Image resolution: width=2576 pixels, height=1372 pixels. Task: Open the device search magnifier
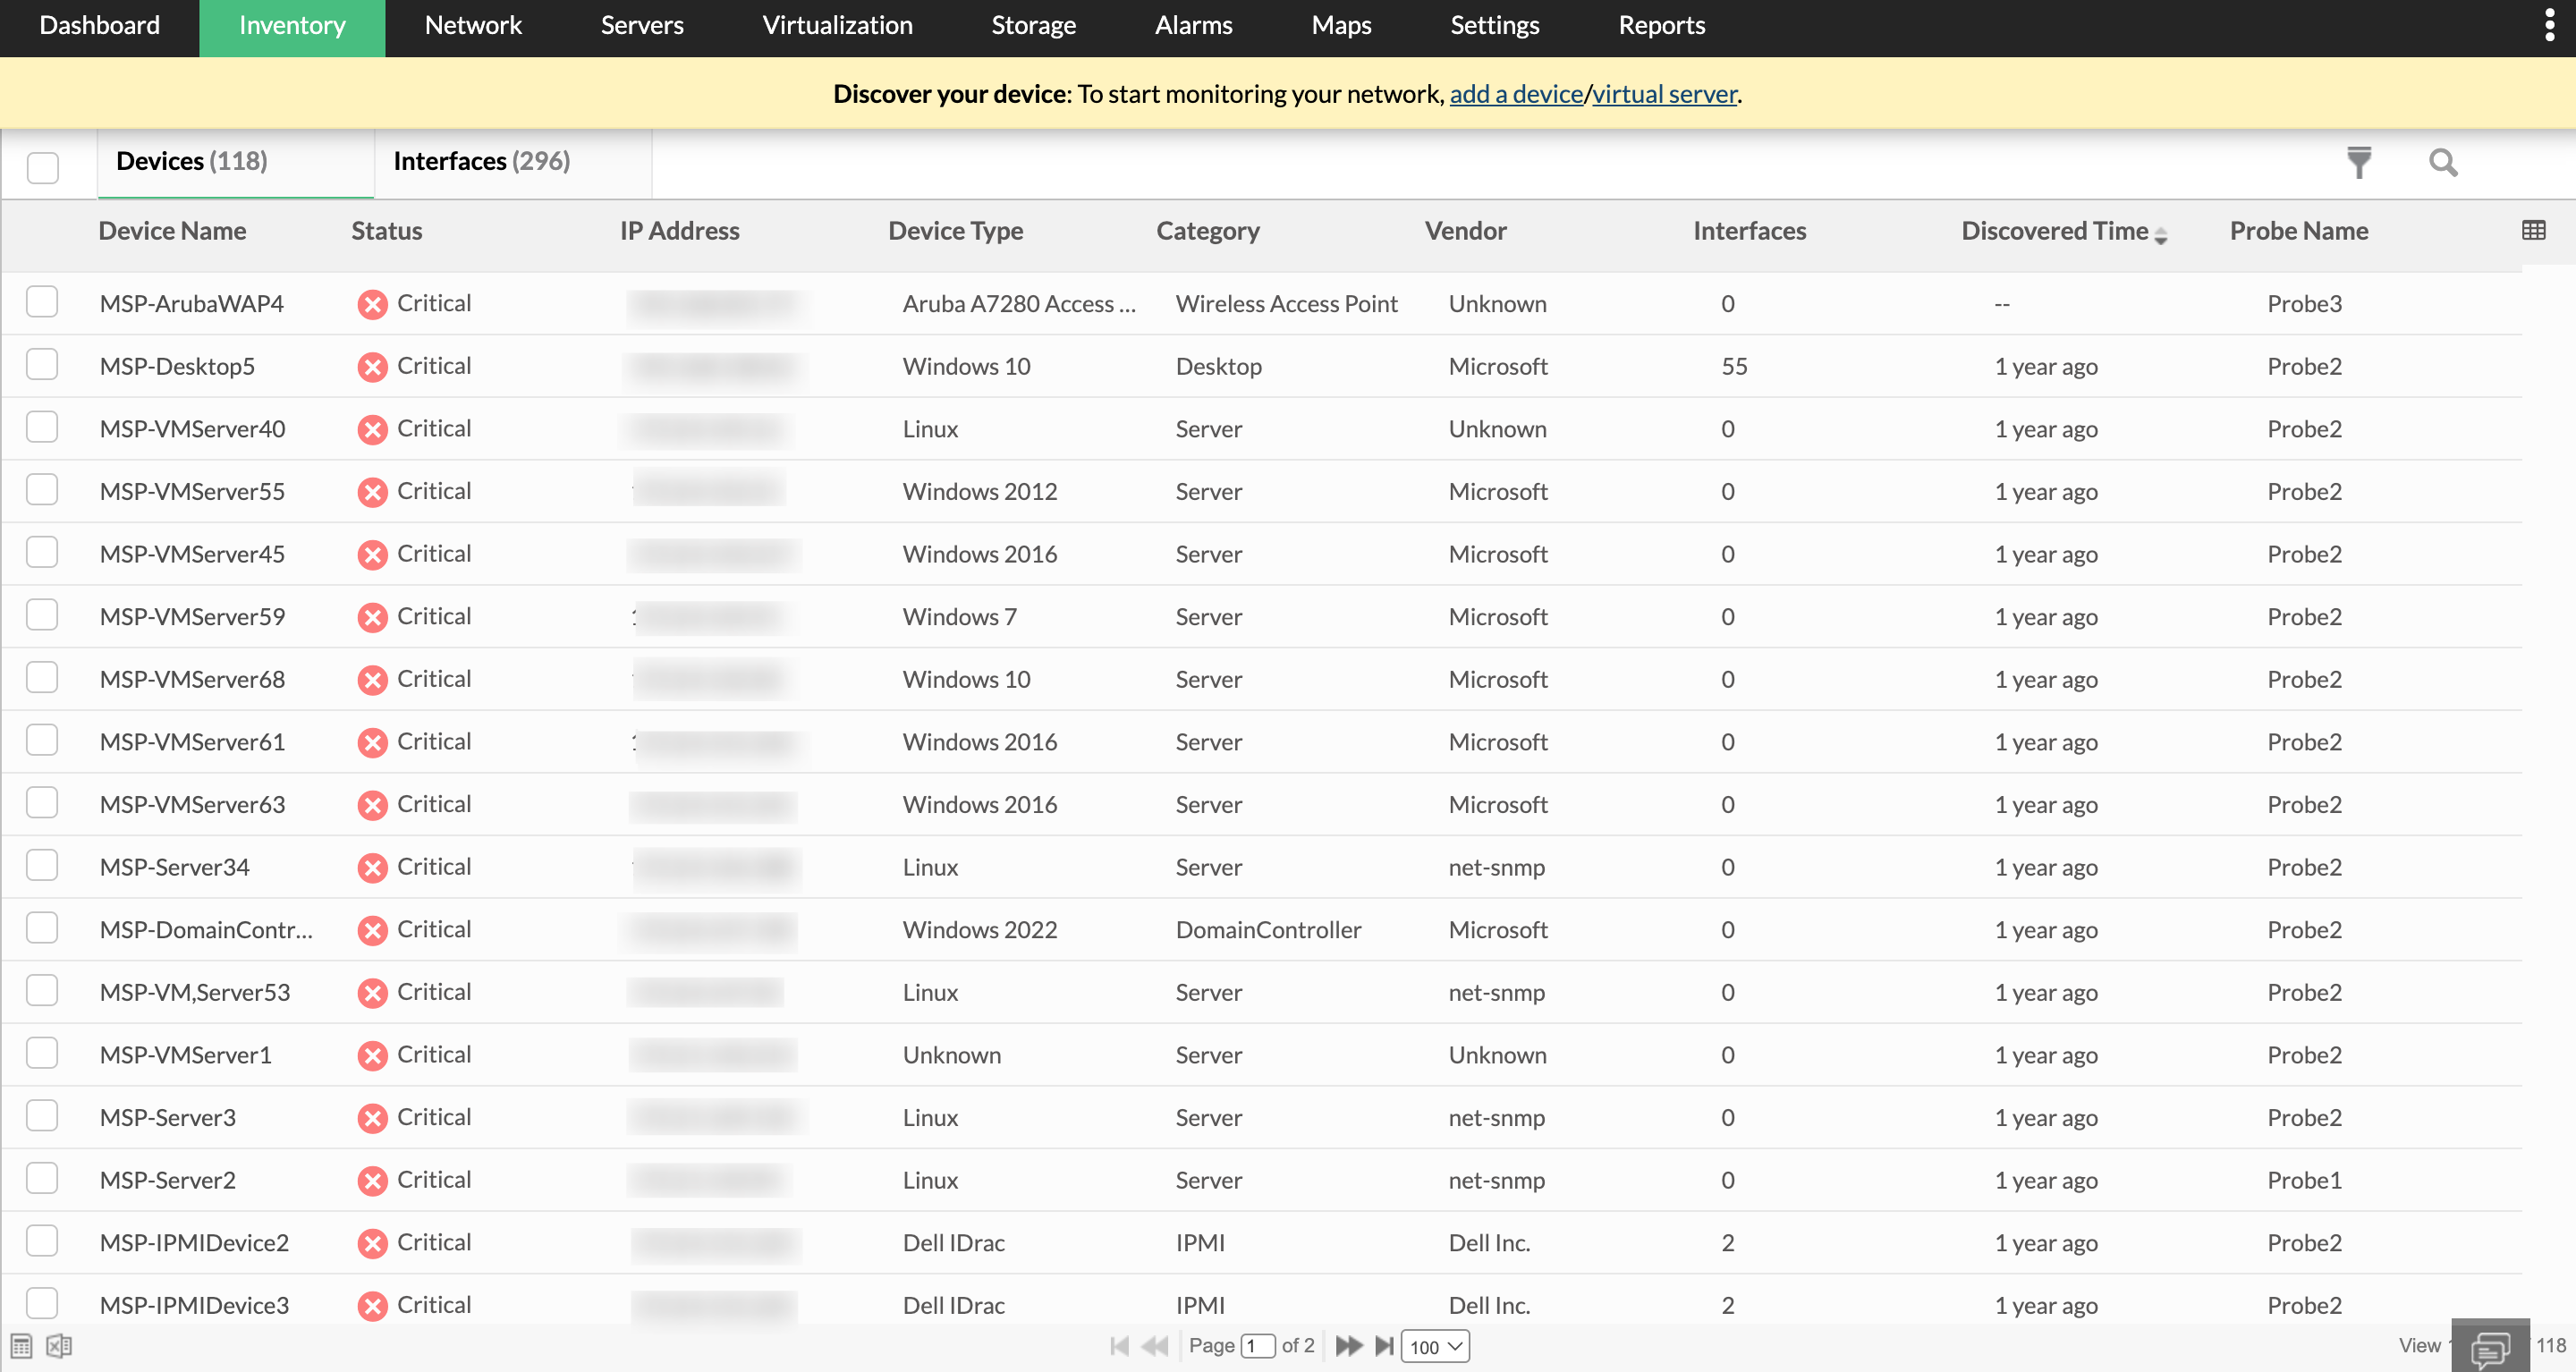(2442, 162)
